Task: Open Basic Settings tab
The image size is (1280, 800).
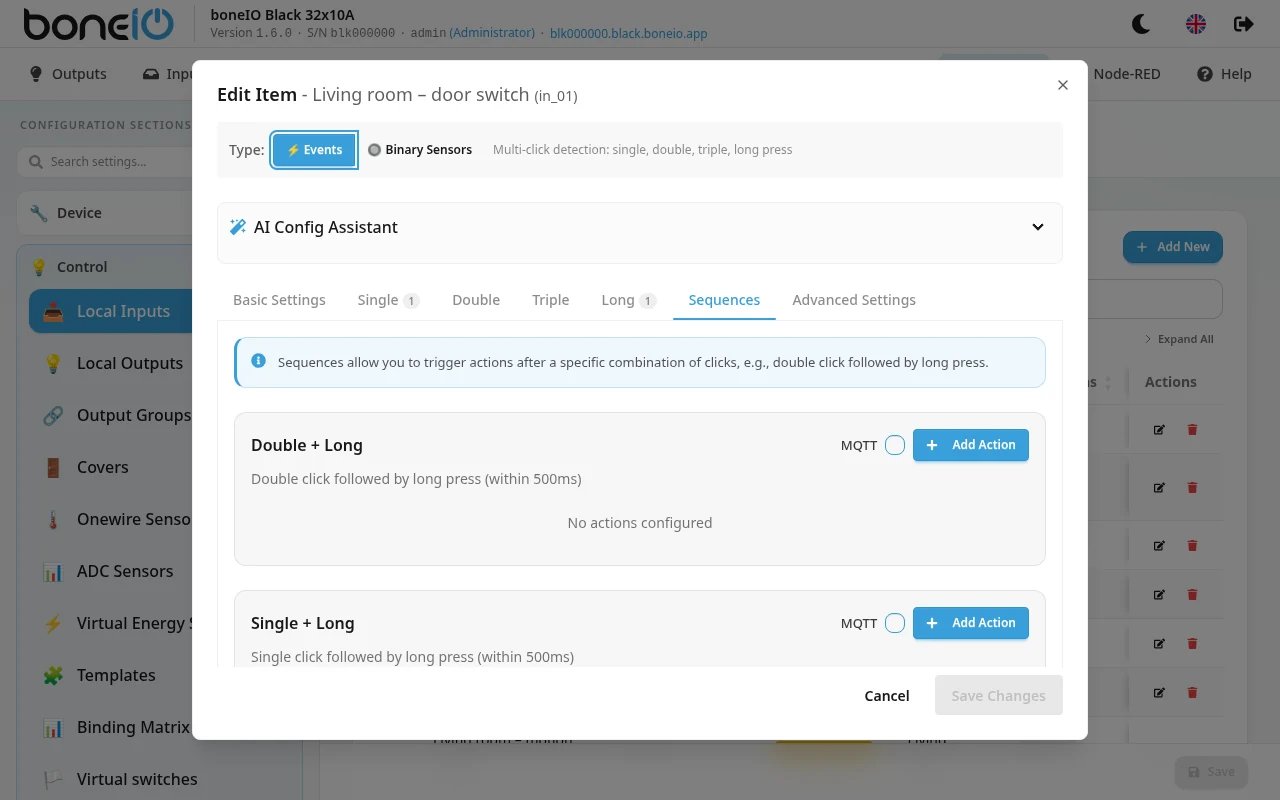Action: point(279,300)
